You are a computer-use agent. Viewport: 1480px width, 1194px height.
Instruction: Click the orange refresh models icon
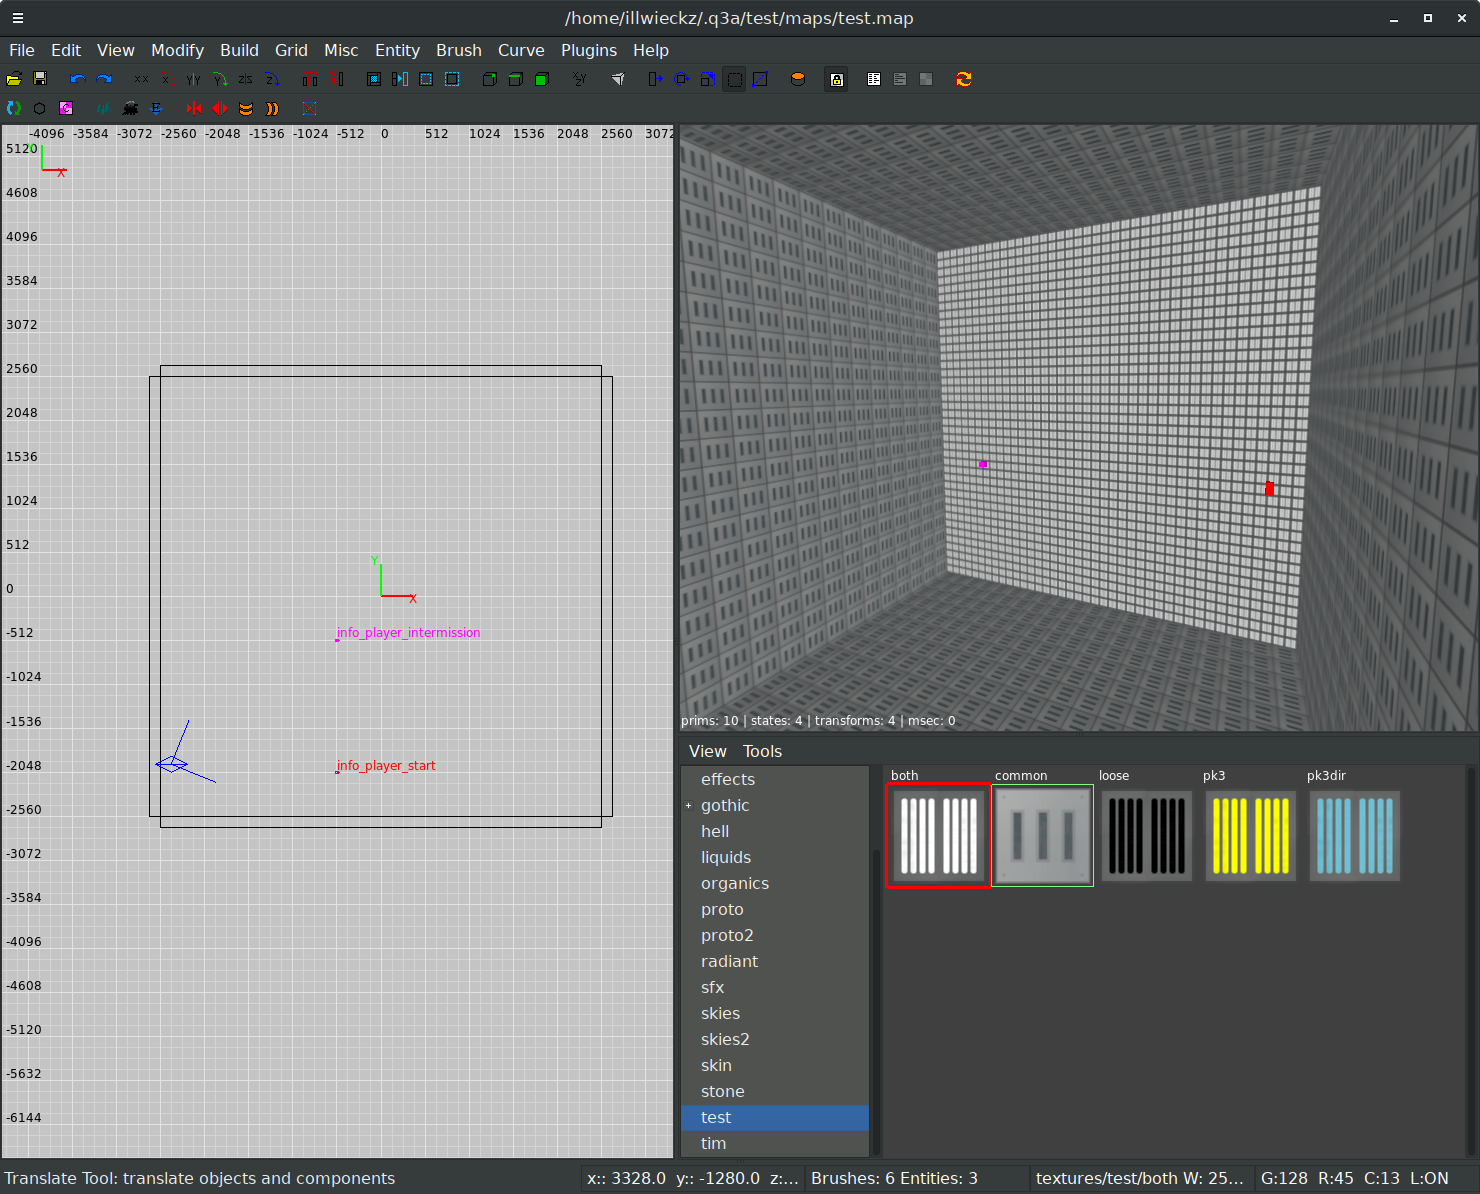click(964, 79)
